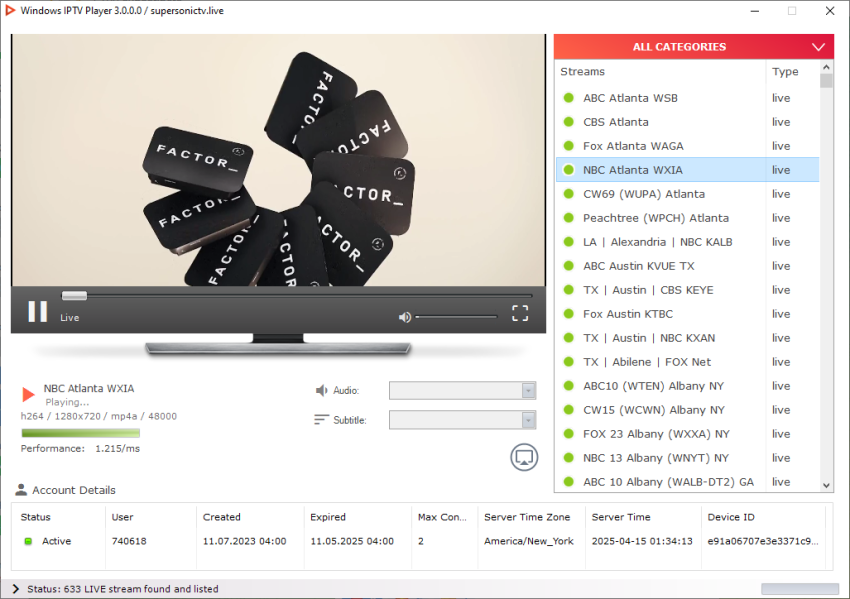850x599 pixels.
Task: Select the ABC Austin KVUE TX stream
Action: [x=687, y=266]
